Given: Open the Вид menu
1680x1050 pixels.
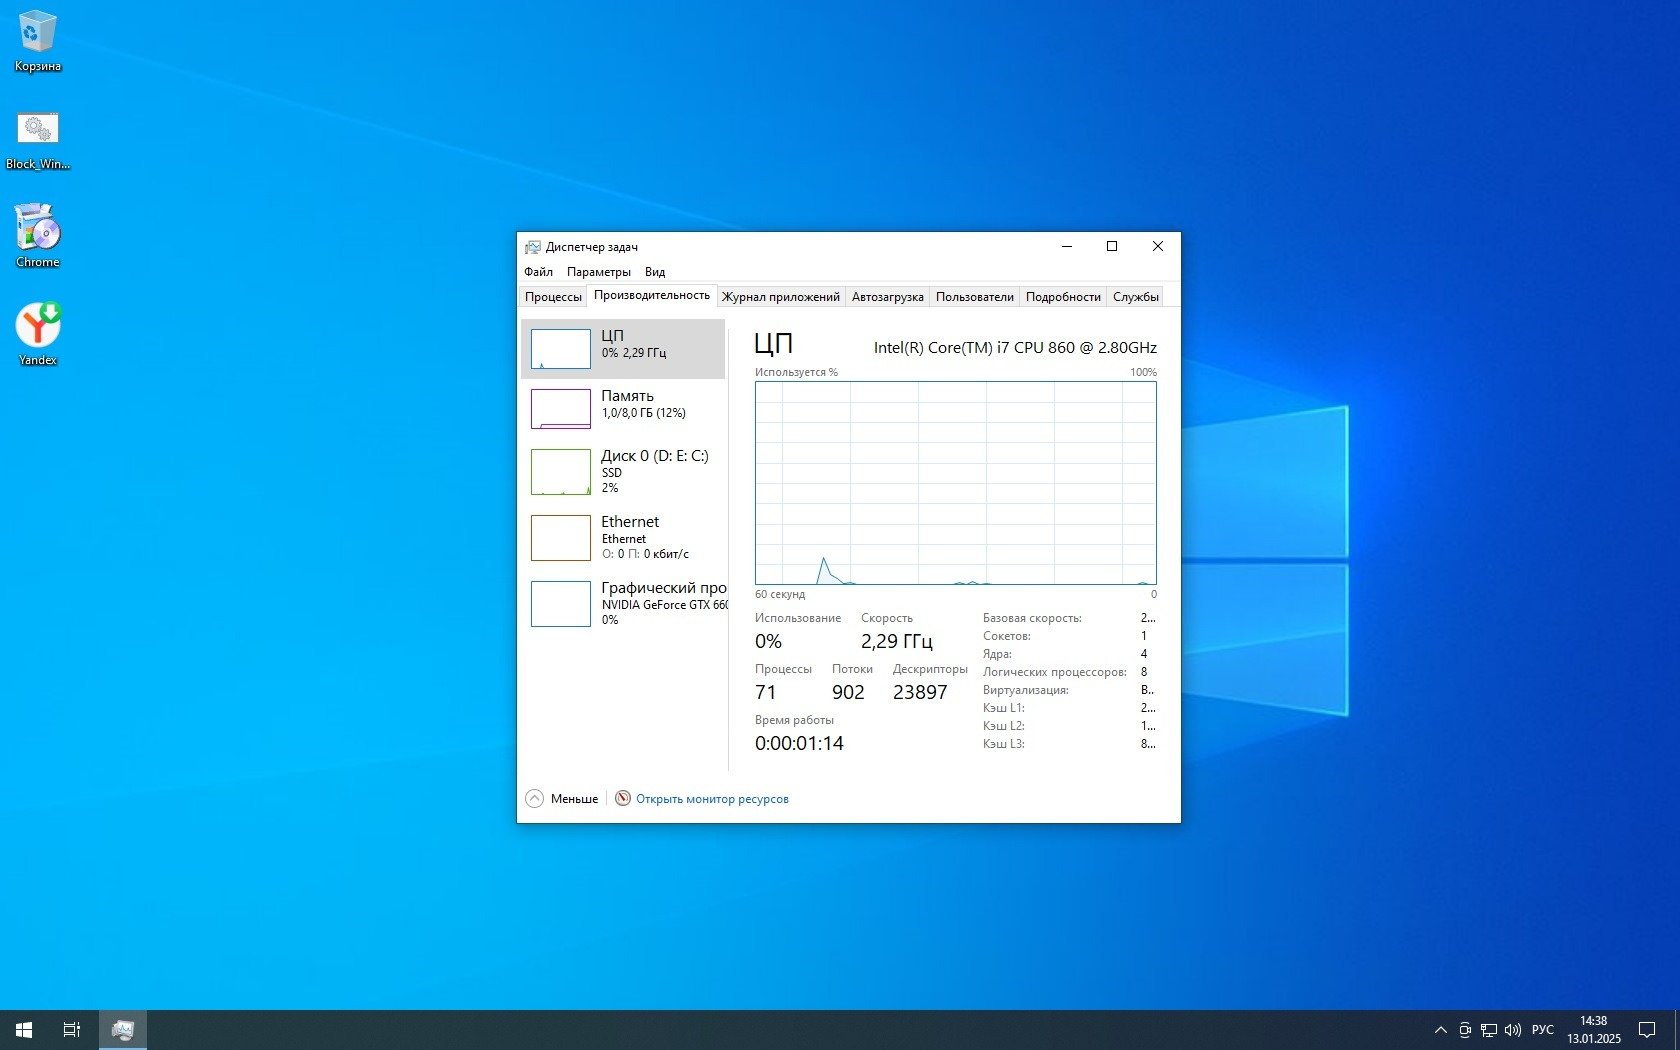Looking at the screenshot, I should [655, 272].
